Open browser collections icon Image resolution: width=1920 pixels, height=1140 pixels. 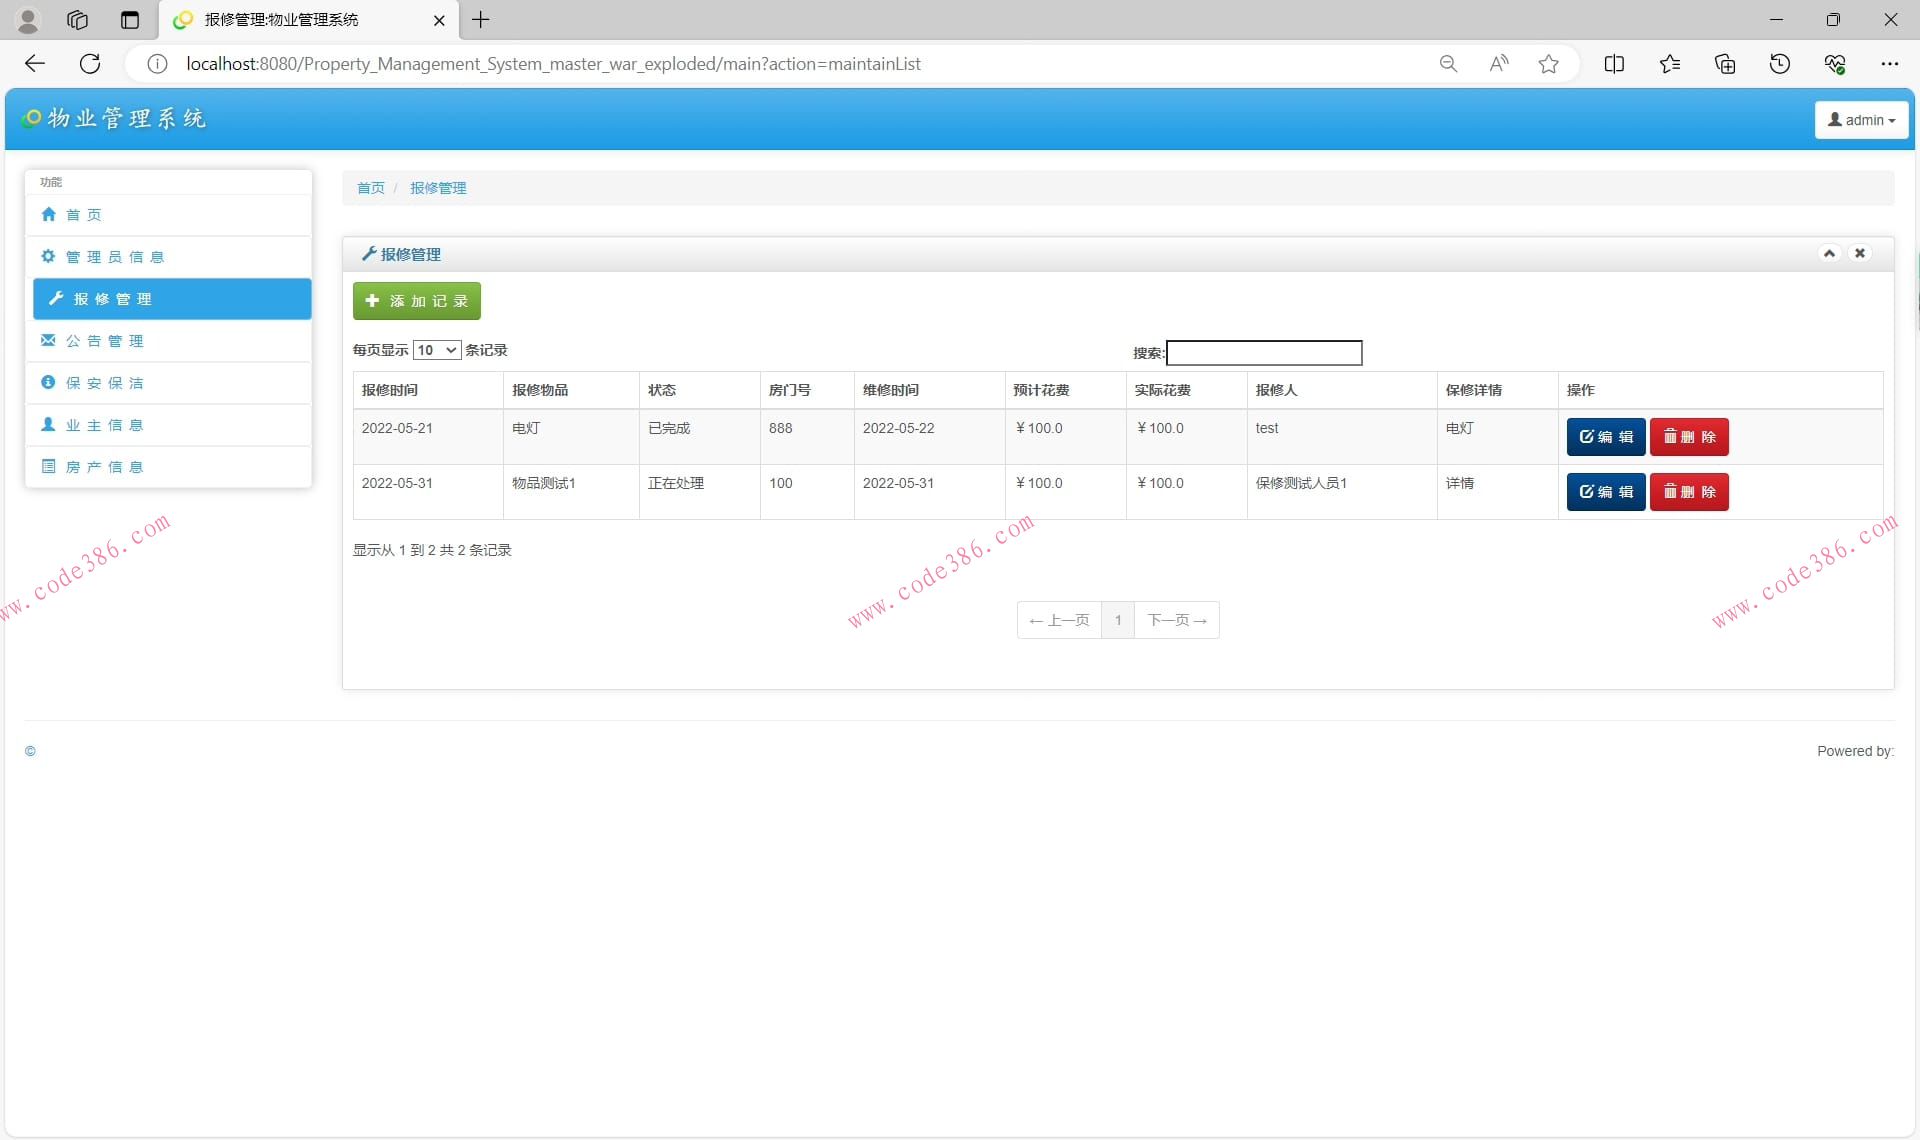click(1725, 64)
